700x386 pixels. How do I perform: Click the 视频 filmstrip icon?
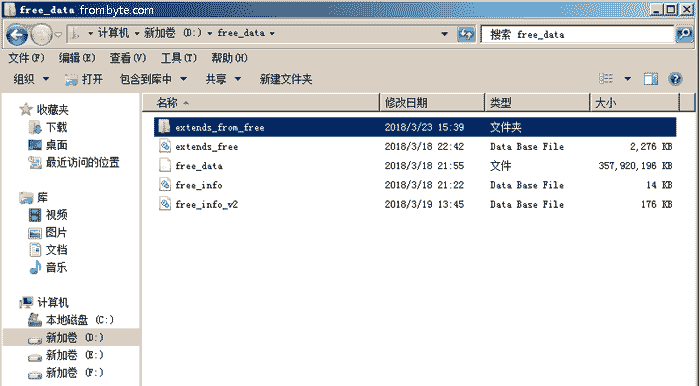[35, 215]
